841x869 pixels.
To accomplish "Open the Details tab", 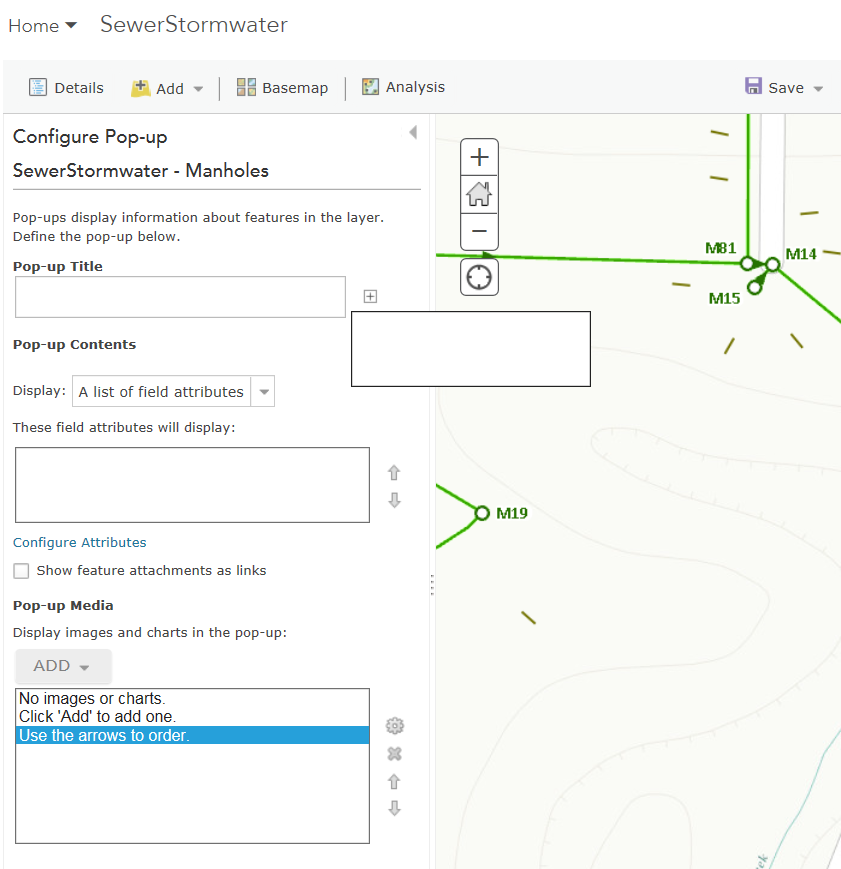I will [66, 88].
